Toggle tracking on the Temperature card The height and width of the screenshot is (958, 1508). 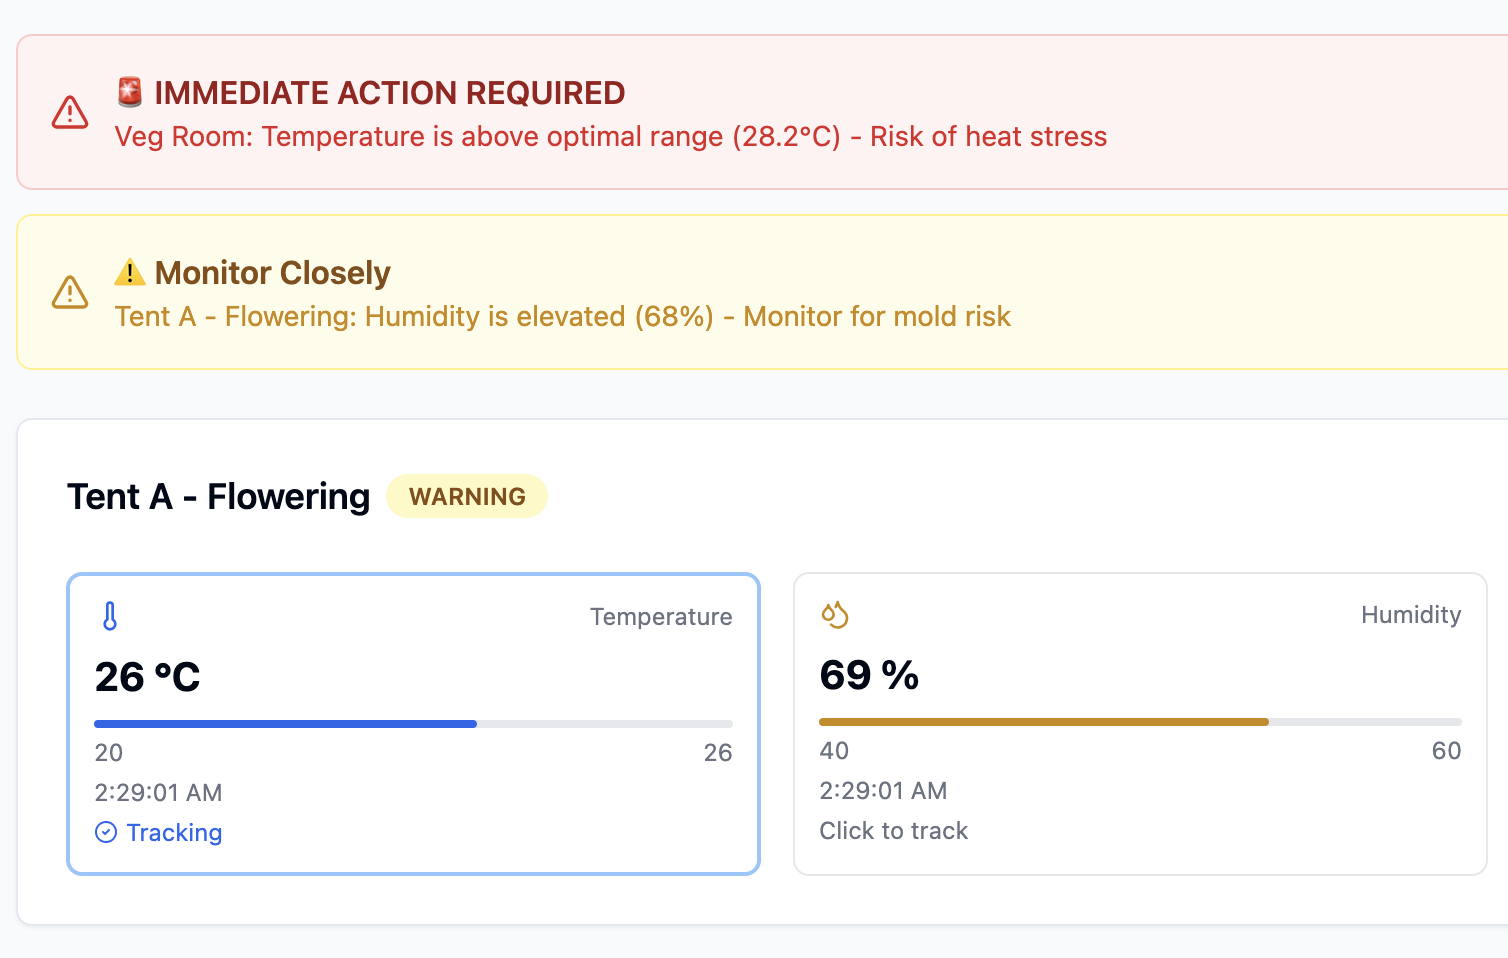(413, 724)
